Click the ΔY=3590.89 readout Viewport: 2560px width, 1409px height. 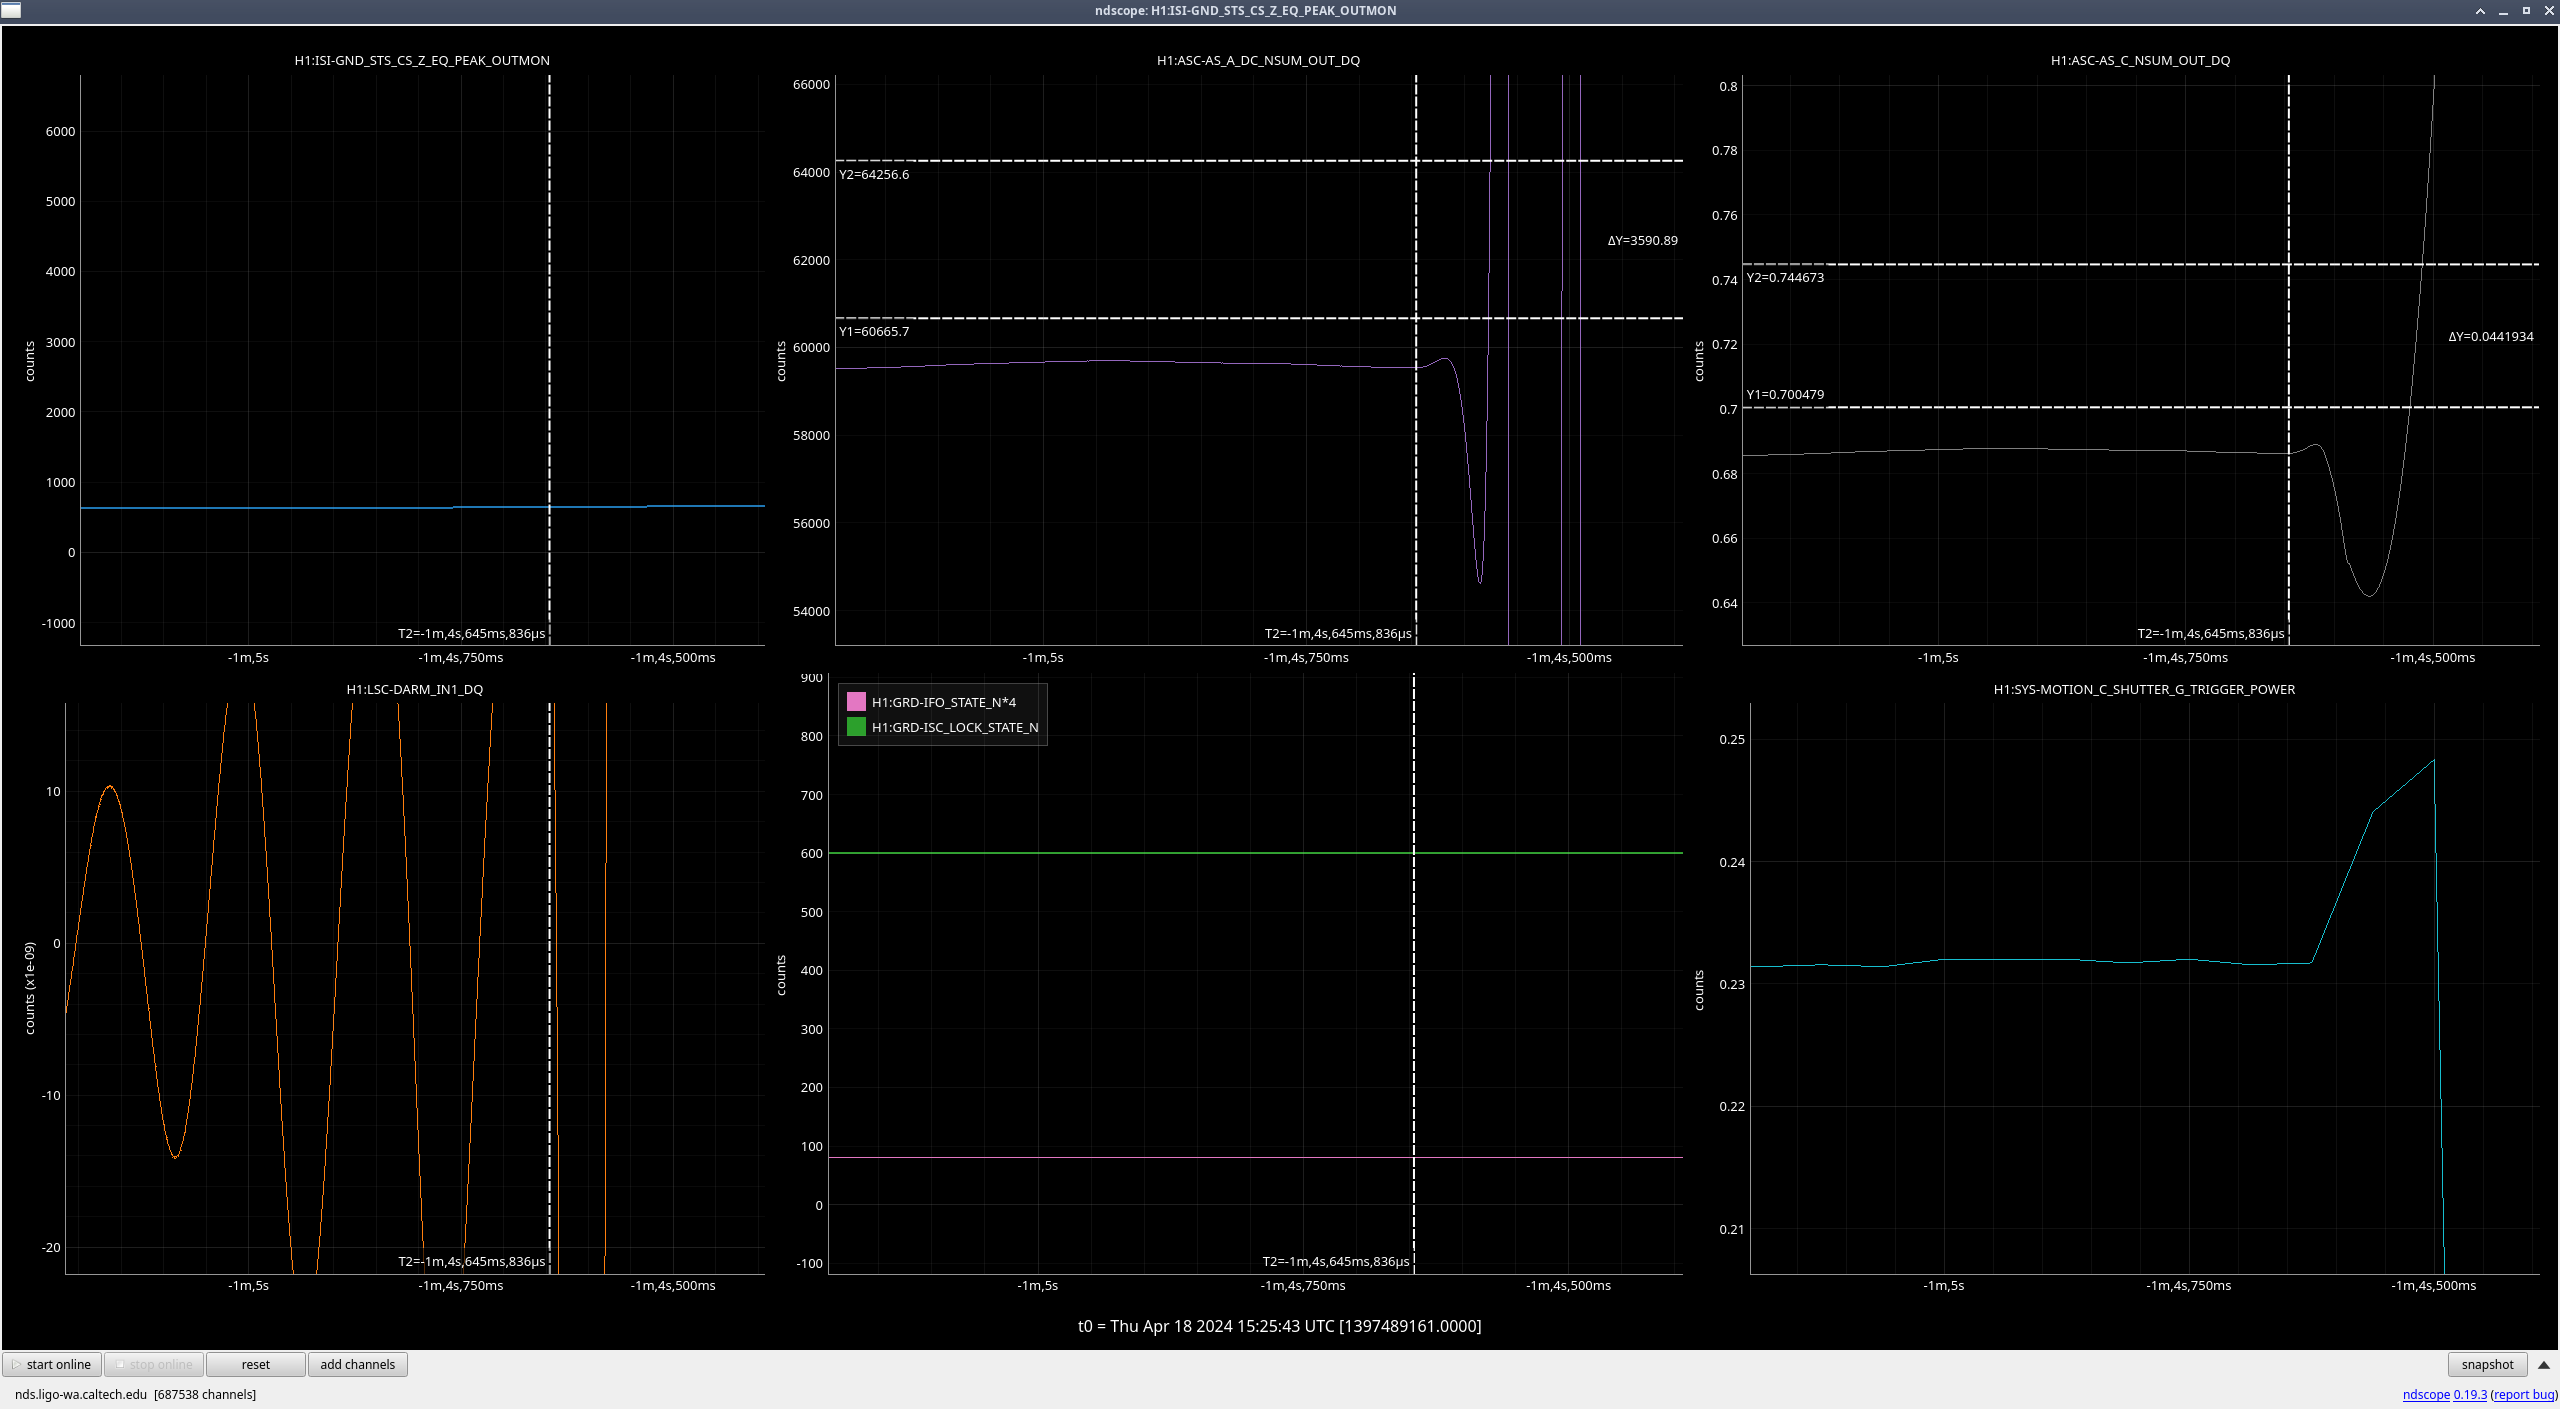(x=1642, y=240)
